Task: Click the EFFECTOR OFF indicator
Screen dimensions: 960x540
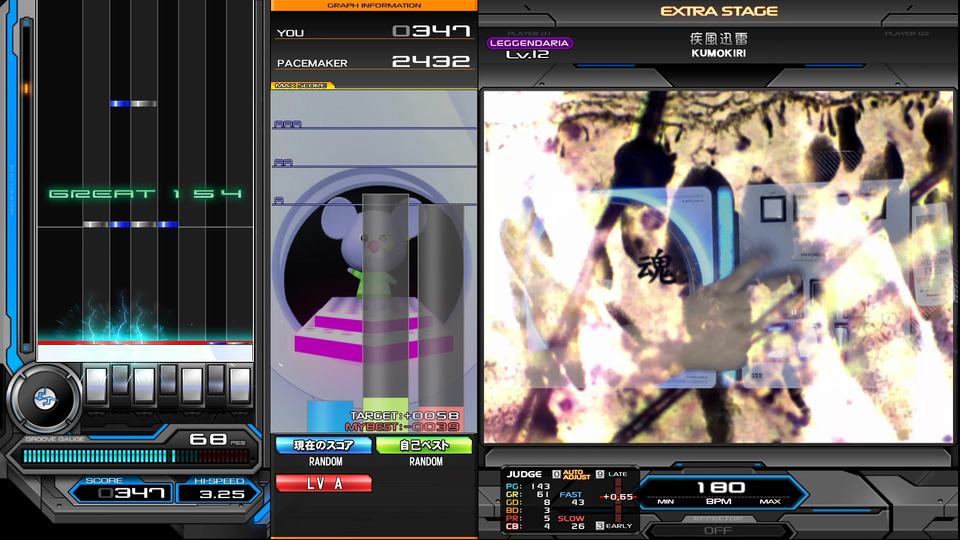Action: coord(718,525)
